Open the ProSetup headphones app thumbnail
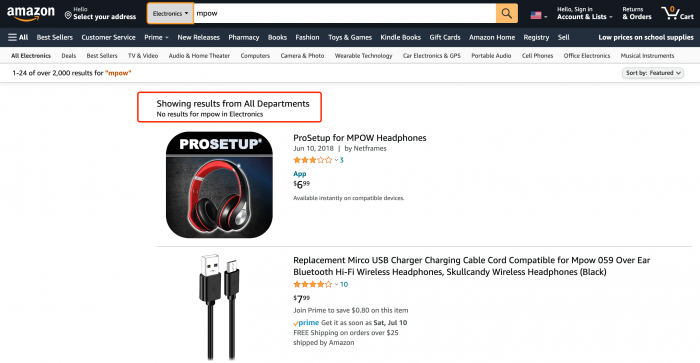The image size is (700, 363). tap(219, 184)
